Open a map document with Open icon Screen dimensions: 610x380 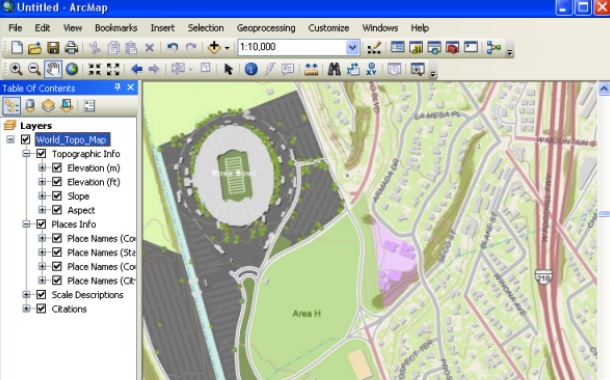[x=35, y=47]
